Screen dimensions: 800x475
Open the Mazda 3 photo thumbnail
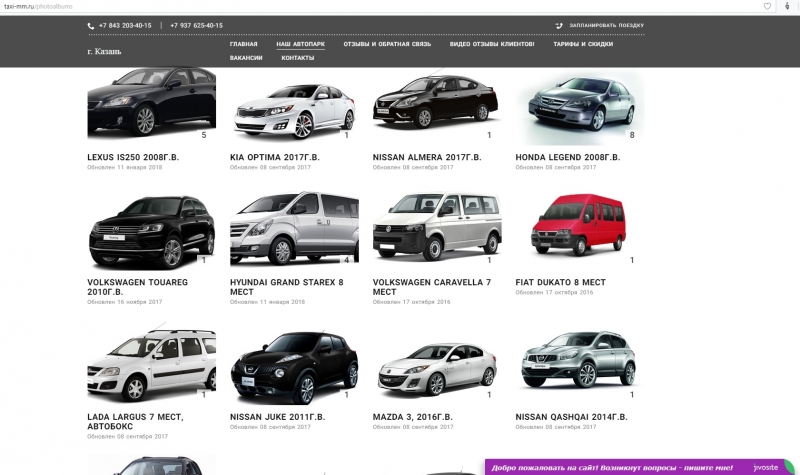437,367
